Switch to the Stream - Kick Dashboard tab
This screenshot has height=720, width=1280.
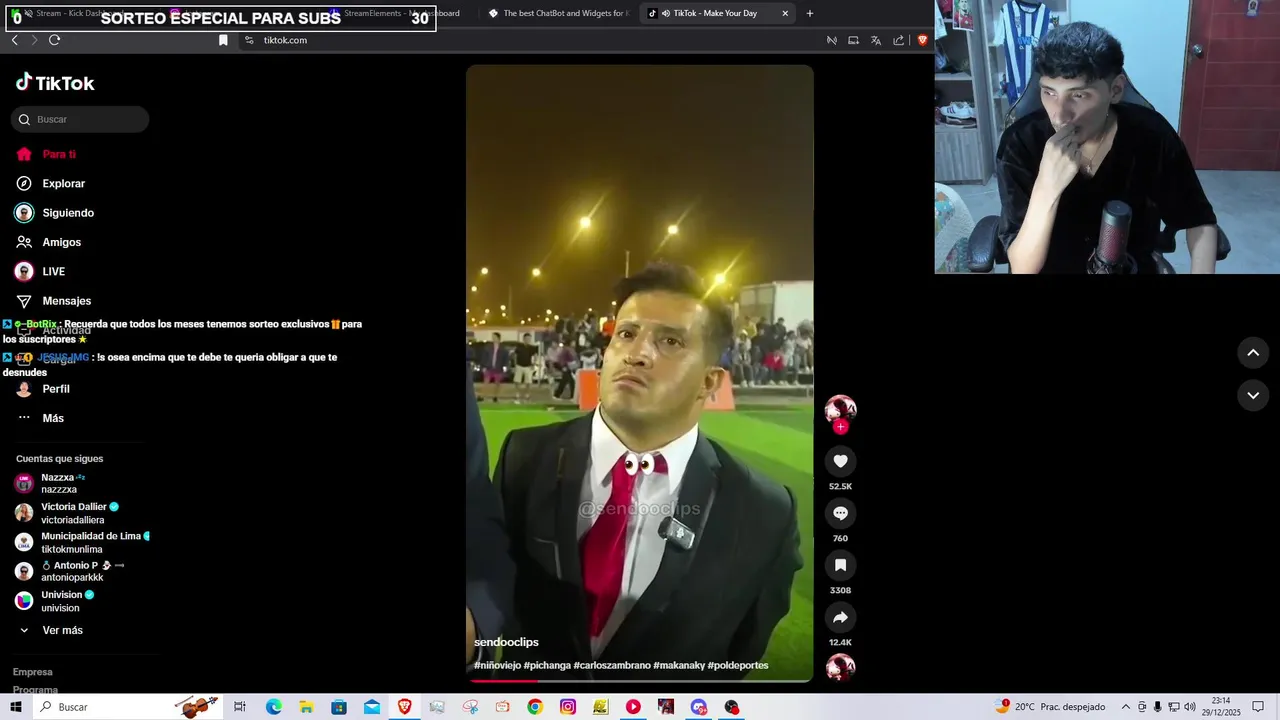click(x=80, y=13)
